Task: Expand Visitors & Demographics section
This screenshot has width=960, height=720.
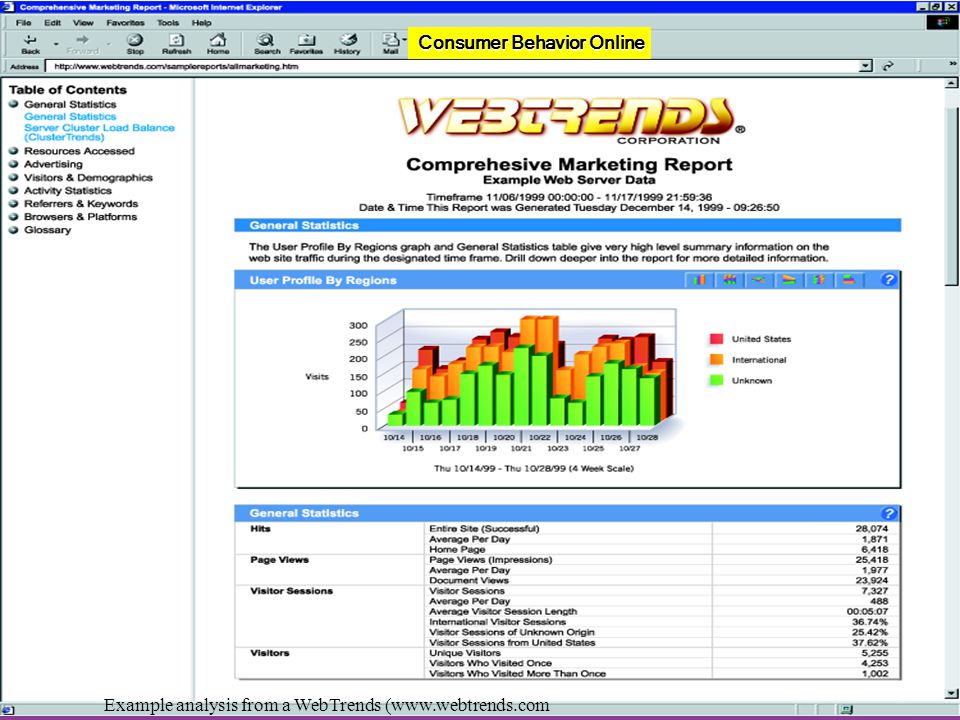Action: tap(88, 178)
